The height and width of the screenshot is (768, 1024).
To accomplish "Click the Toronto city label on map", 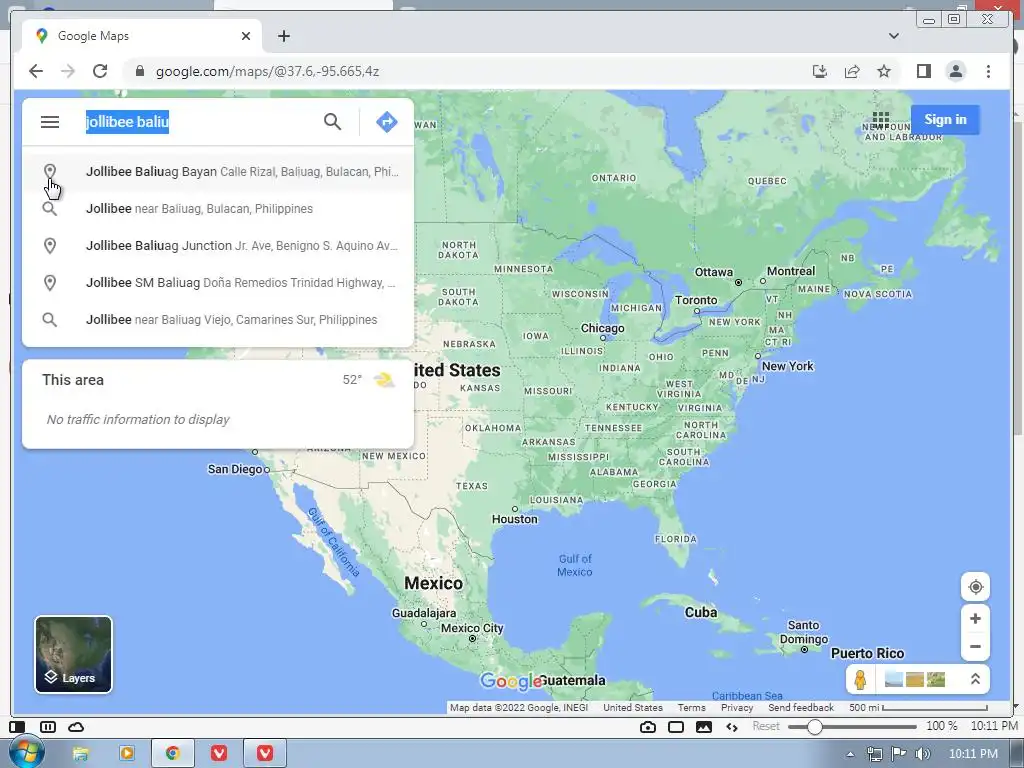I will click(x=696, y=300).
